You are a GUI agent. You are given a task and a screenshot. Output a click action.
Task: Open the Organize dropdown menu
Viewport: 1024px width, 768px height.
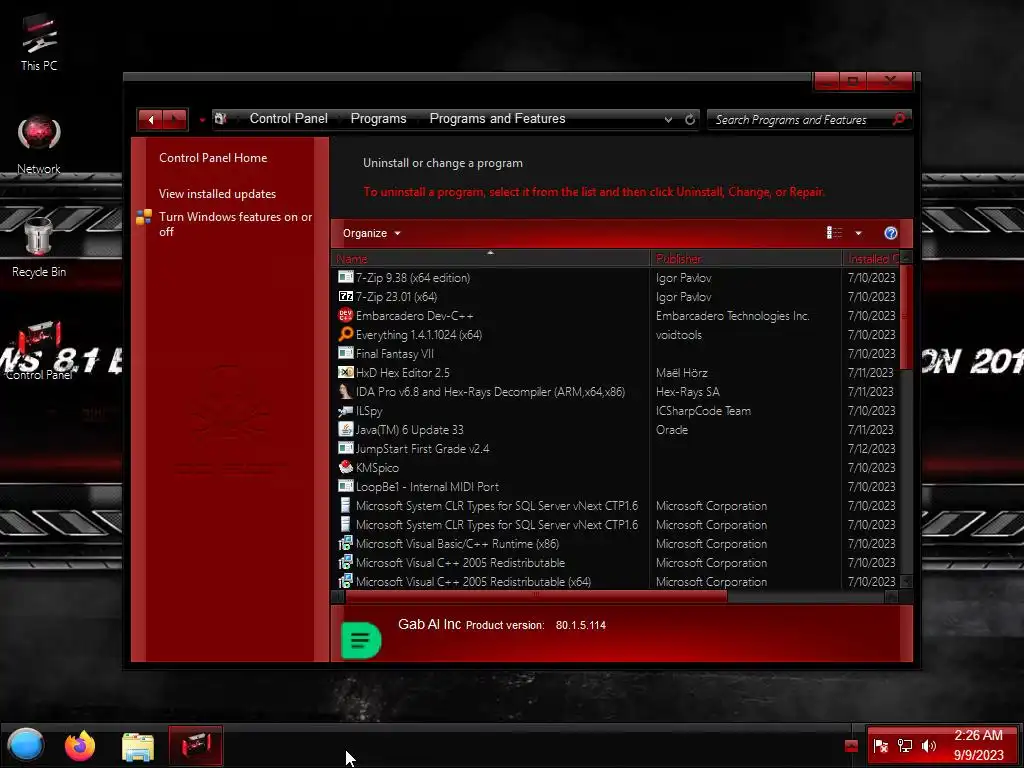(x=372, y=233)
